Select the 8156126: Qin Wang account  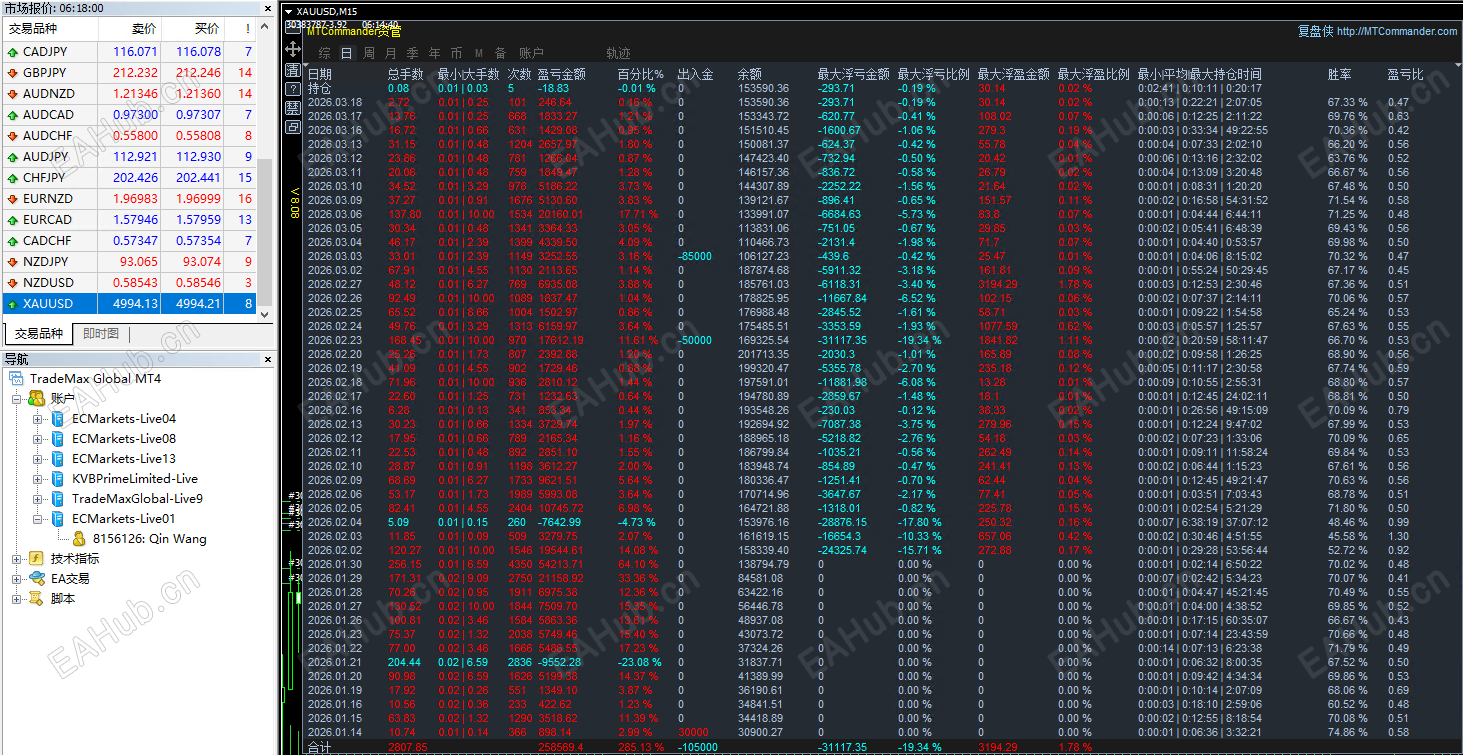(x=150, y=539)
